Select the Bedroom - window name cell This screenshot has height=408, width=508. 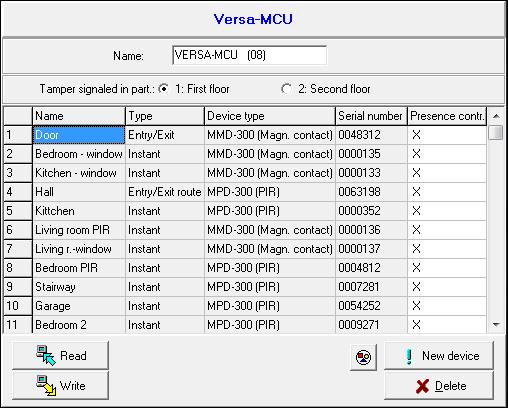(x=79, y=154)
